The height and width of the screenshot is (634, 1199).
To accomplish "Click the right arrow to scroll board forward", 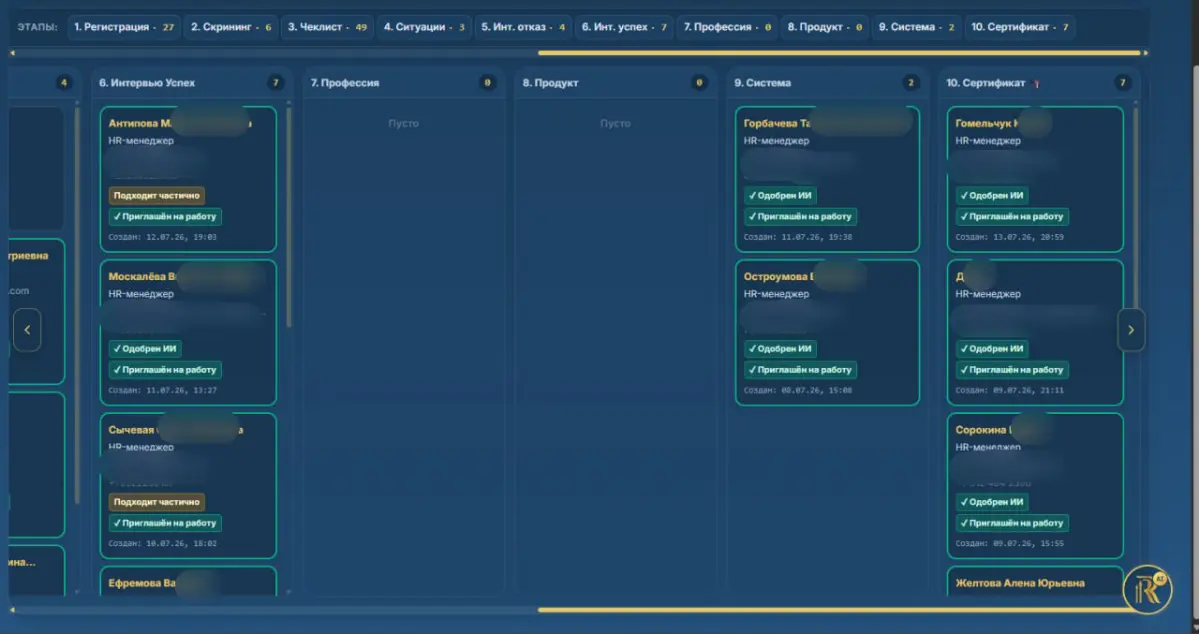I will (x=1131, y=330).
